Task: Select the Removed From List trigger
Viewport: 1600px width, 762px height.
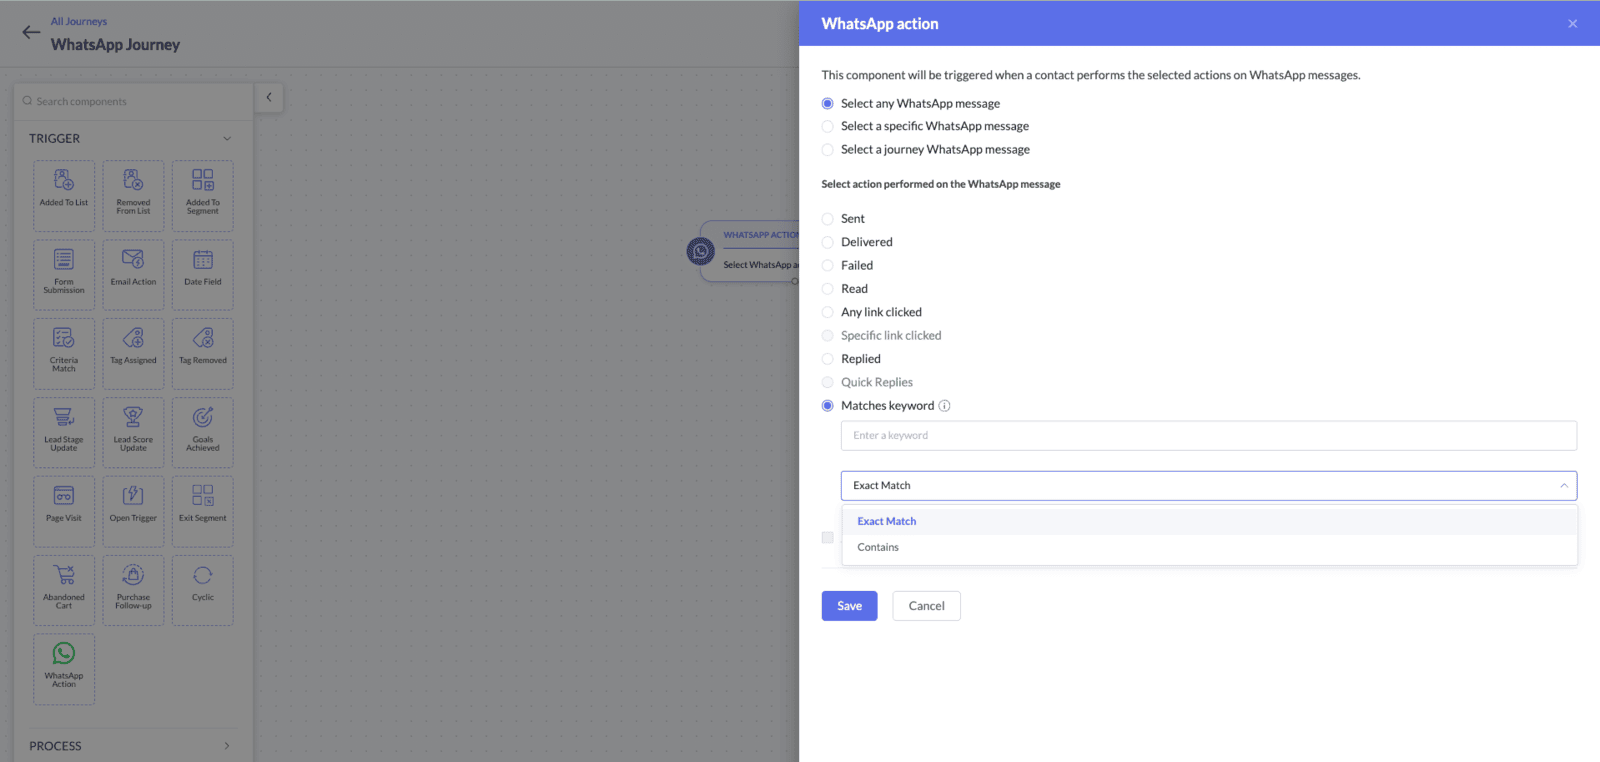Action: 133,196
